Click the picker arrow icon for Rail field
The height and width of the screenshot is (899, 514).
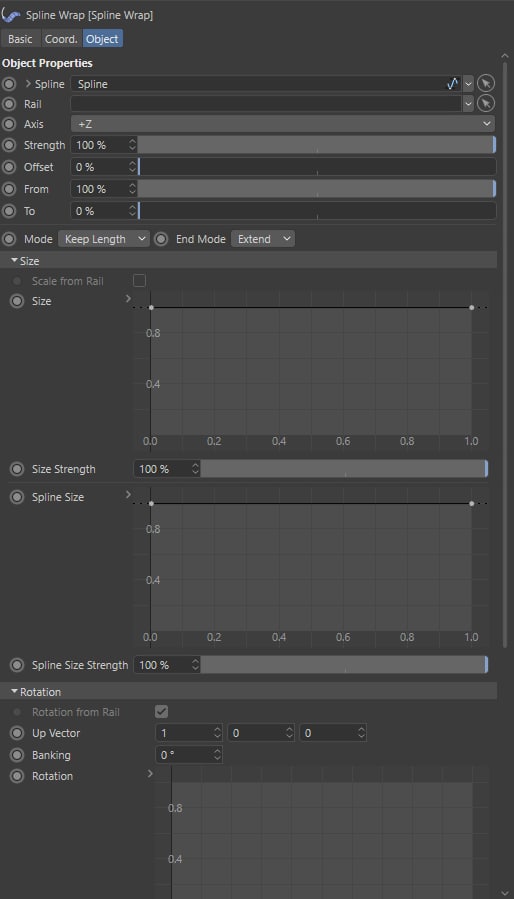click(486, 104)
